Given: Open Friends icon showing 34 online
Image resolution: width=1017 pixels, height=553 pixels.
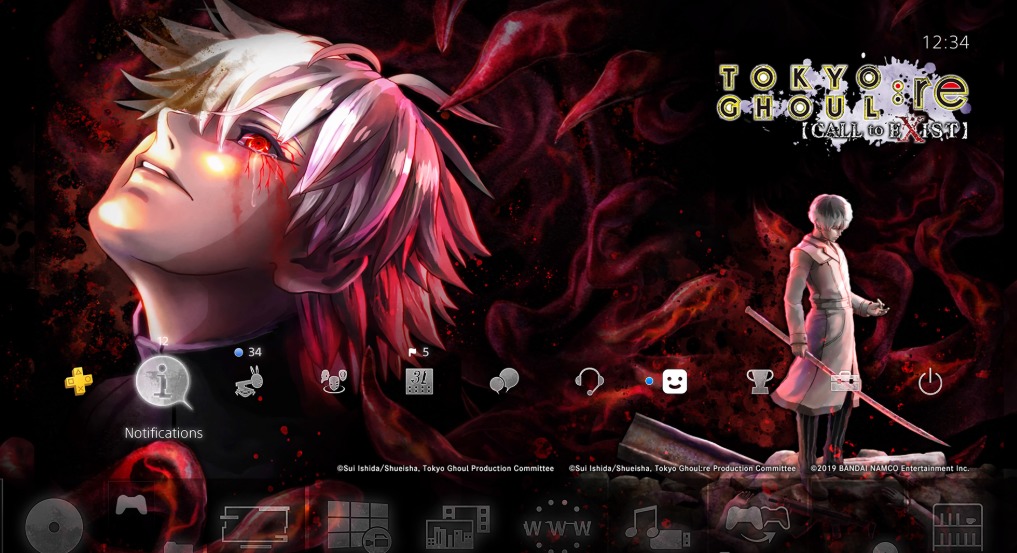Looking at the screenshot, I should pos(246,381).
